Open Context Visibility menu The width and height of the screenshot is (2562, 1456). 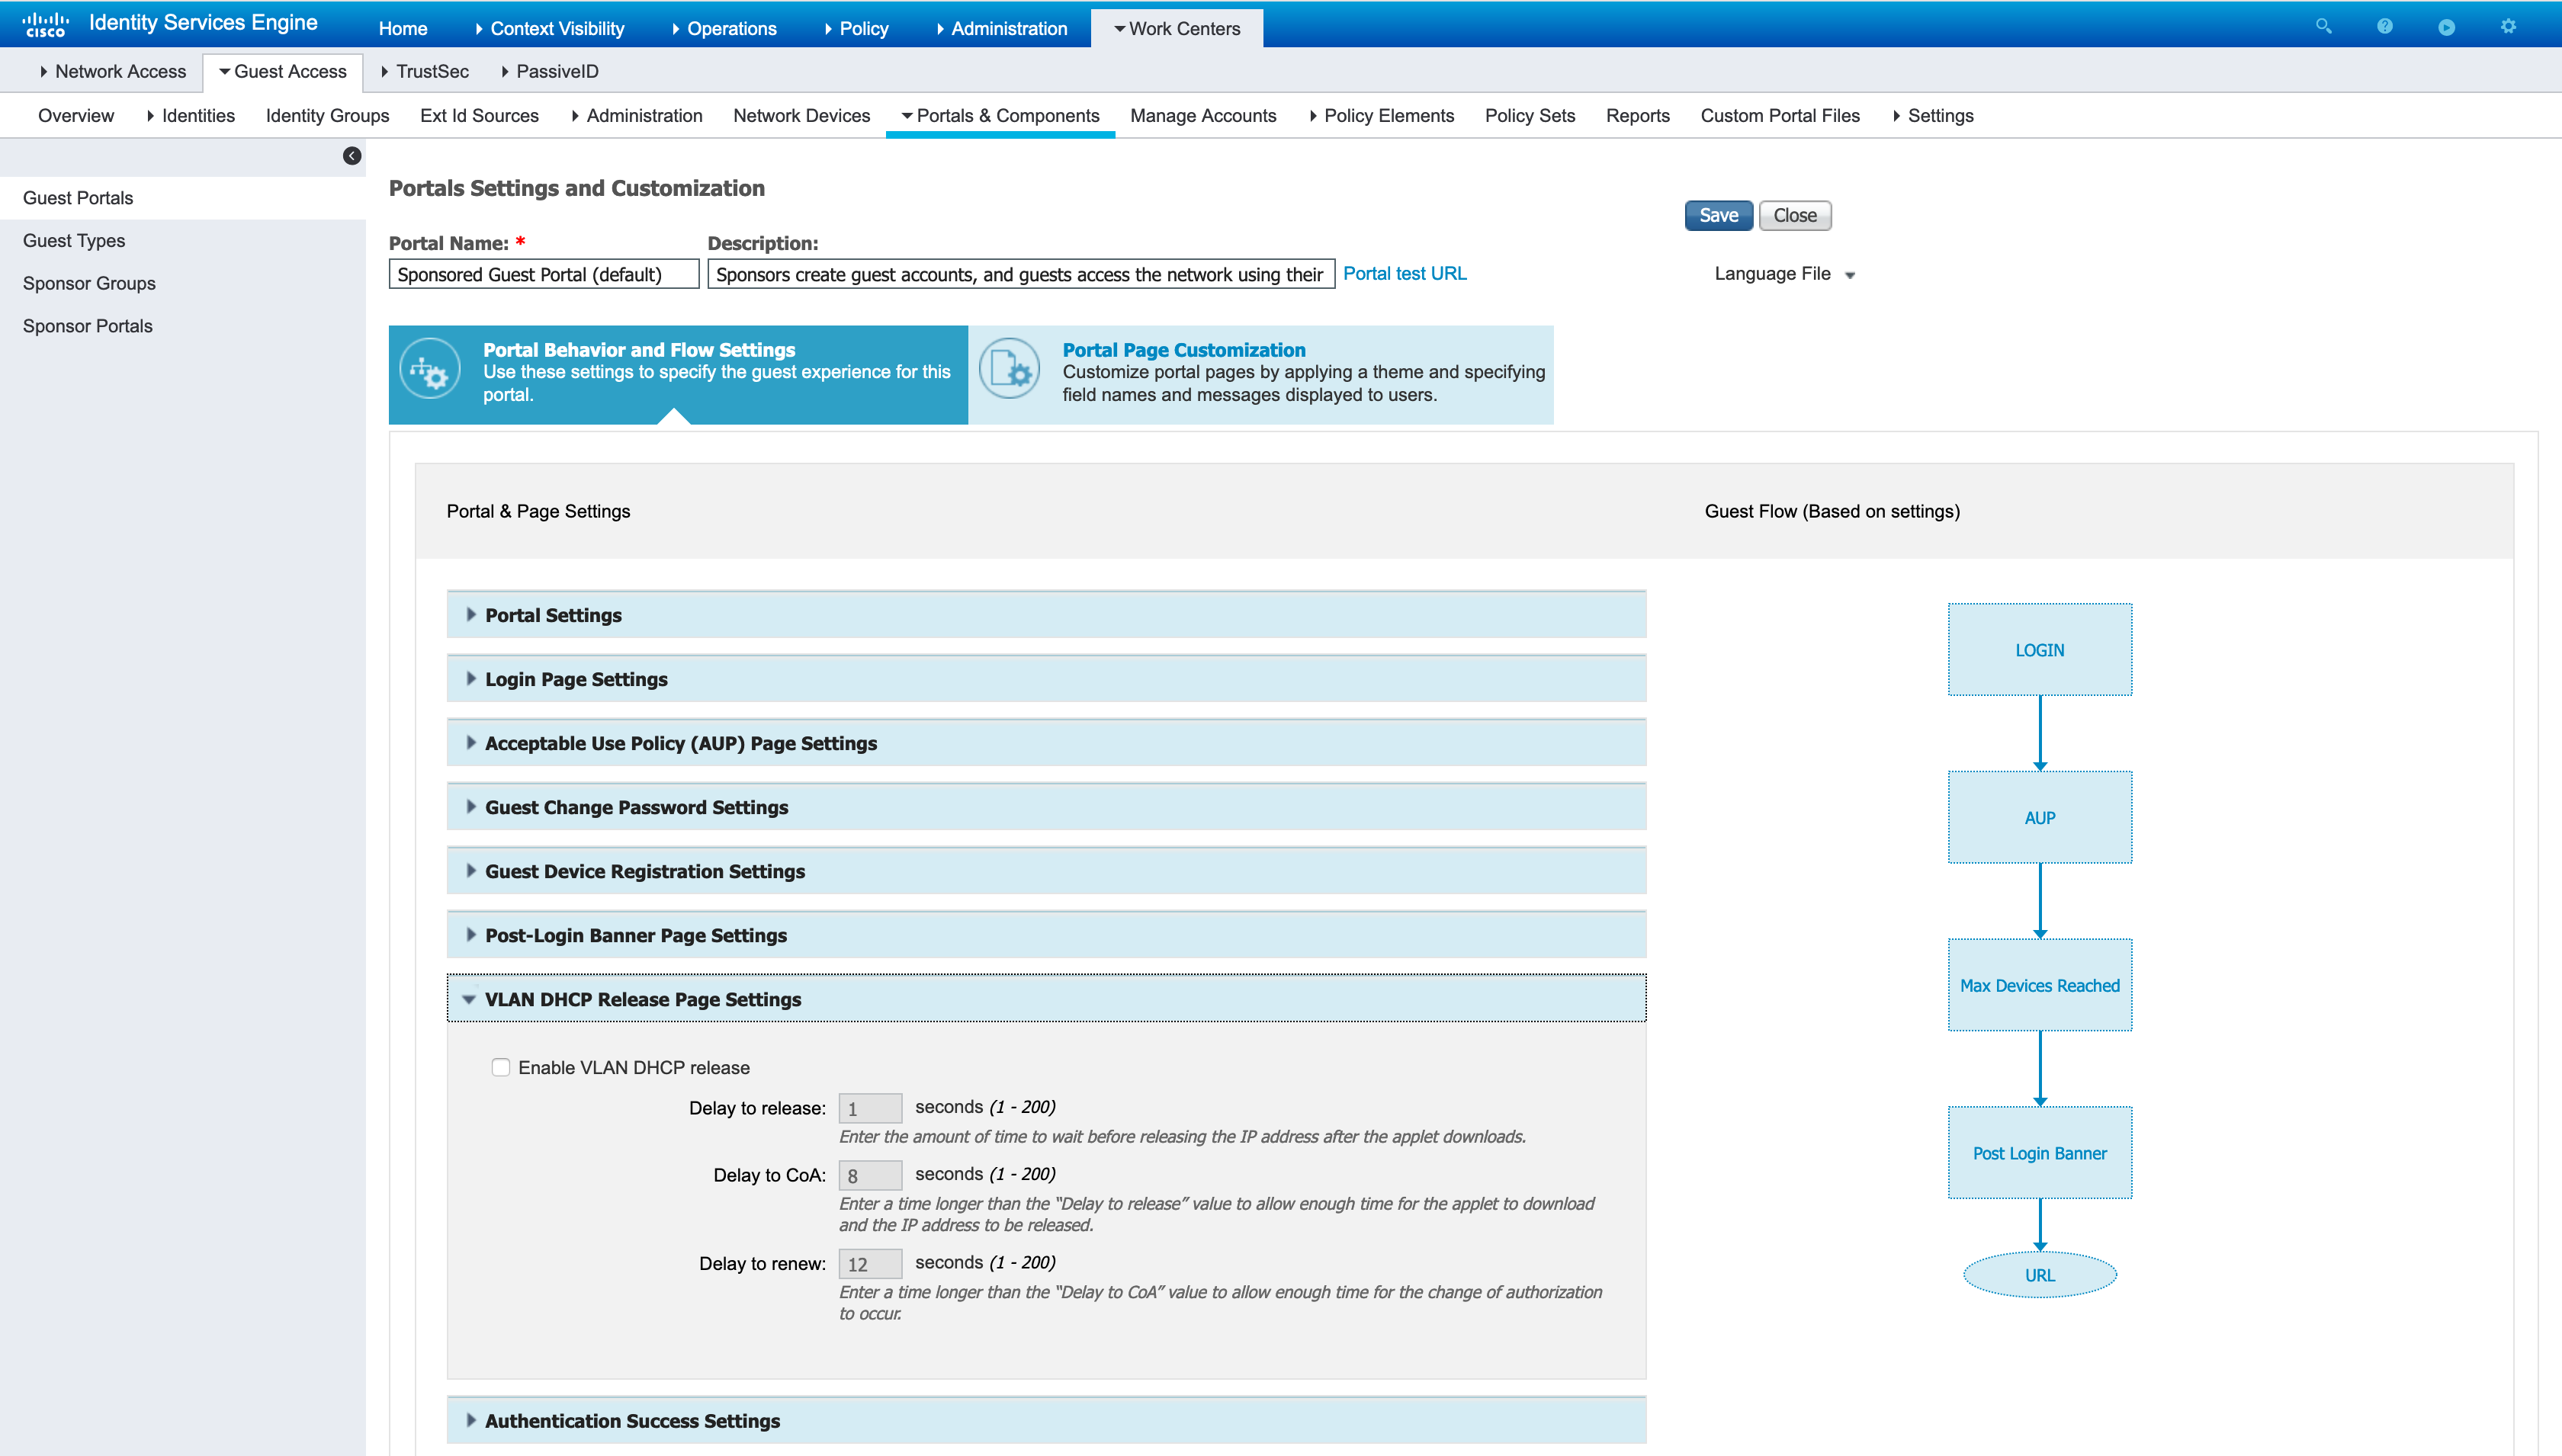pos(549,29)
